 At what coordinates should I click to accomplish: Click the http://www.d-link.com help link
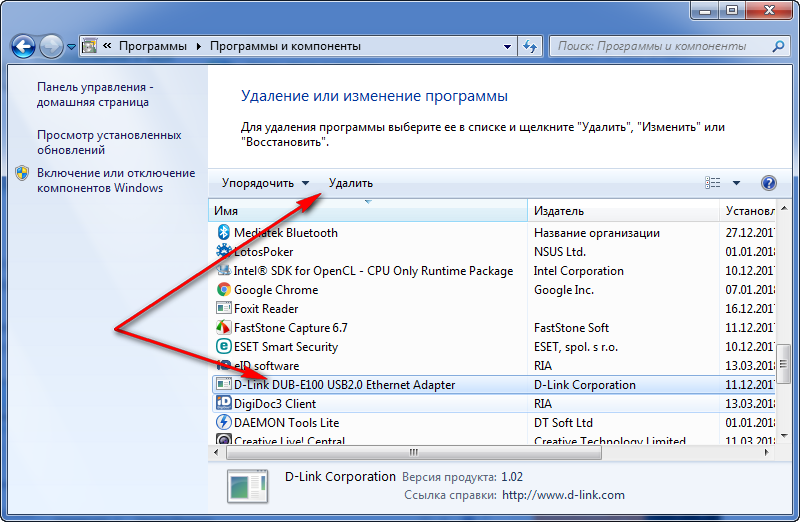[563, 494]
